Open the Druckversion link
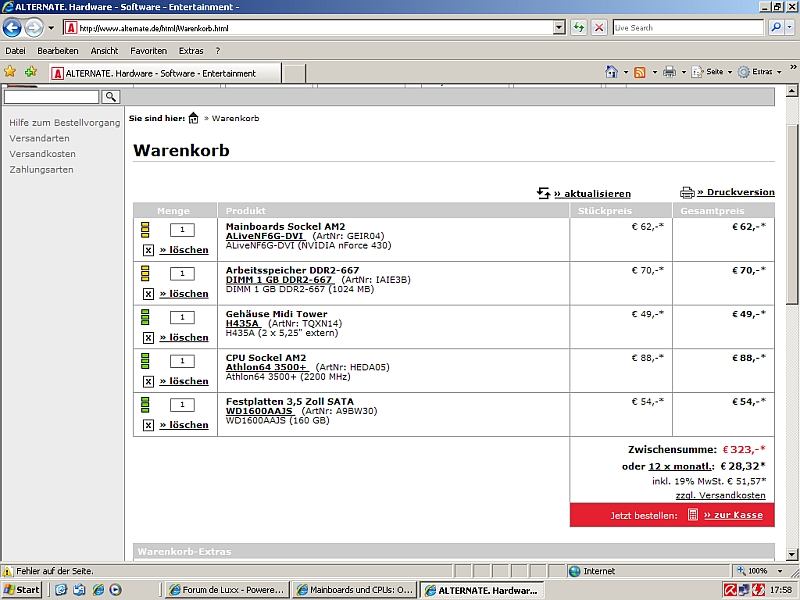 pyautogui.click(x=736, y=192)
